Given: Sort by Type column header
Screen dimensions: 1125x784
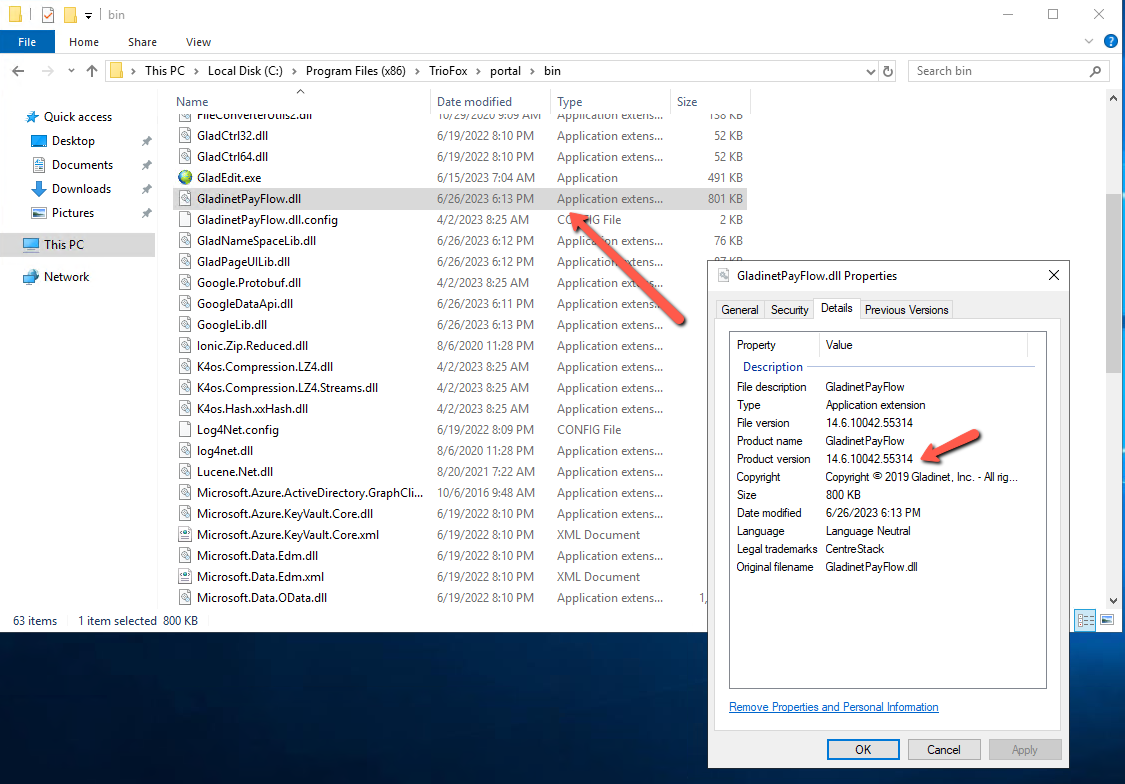Looking at the screenshot, I should coord(570,102).
